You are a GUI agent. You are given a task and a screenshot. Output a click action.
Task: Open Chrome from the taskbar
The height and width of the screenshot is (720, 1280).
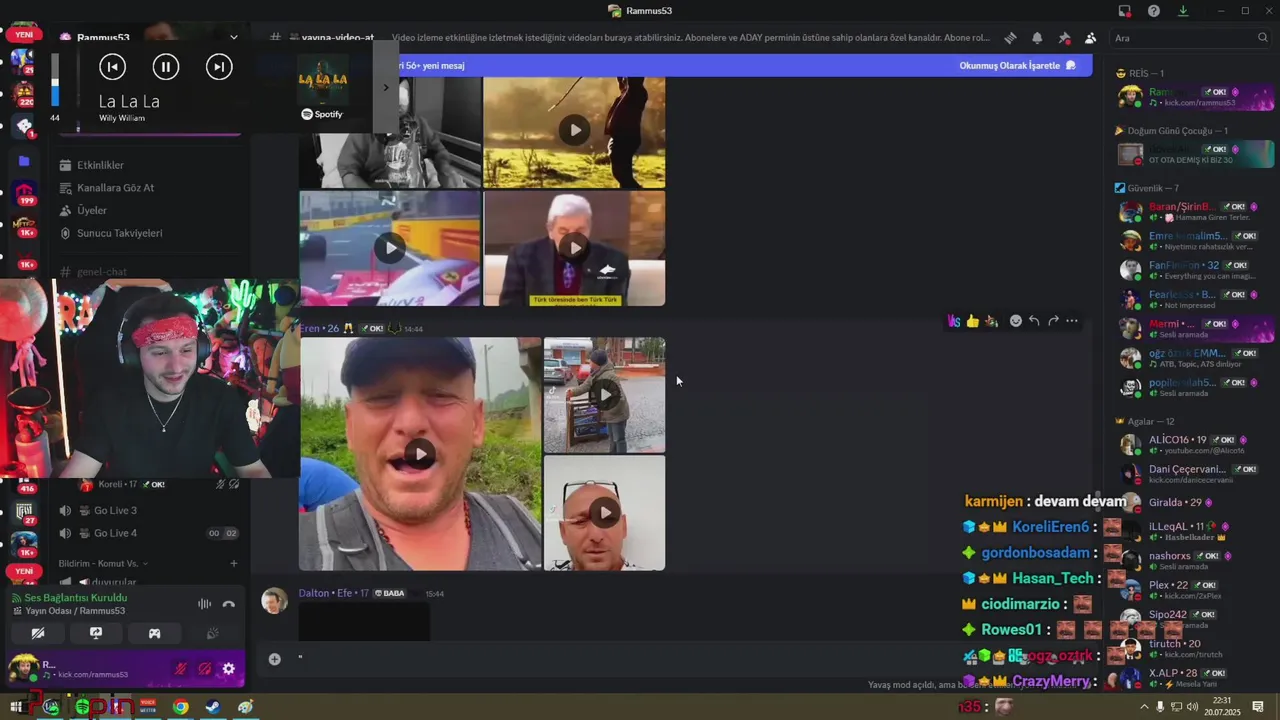(180, 707)
